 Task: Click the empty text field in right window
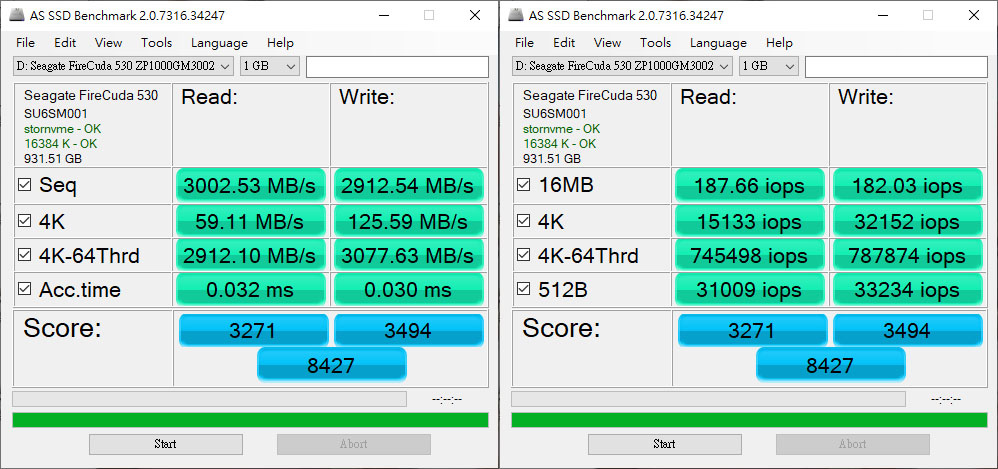coord(896,67)
